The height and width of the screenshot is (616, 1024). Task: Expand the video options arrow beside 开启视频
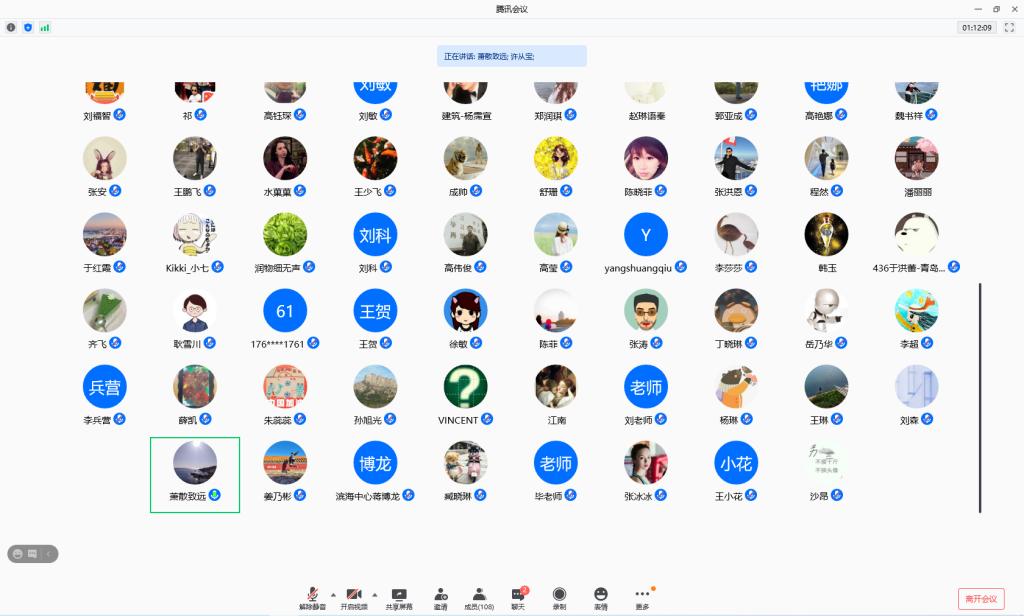tap(375, 593)
